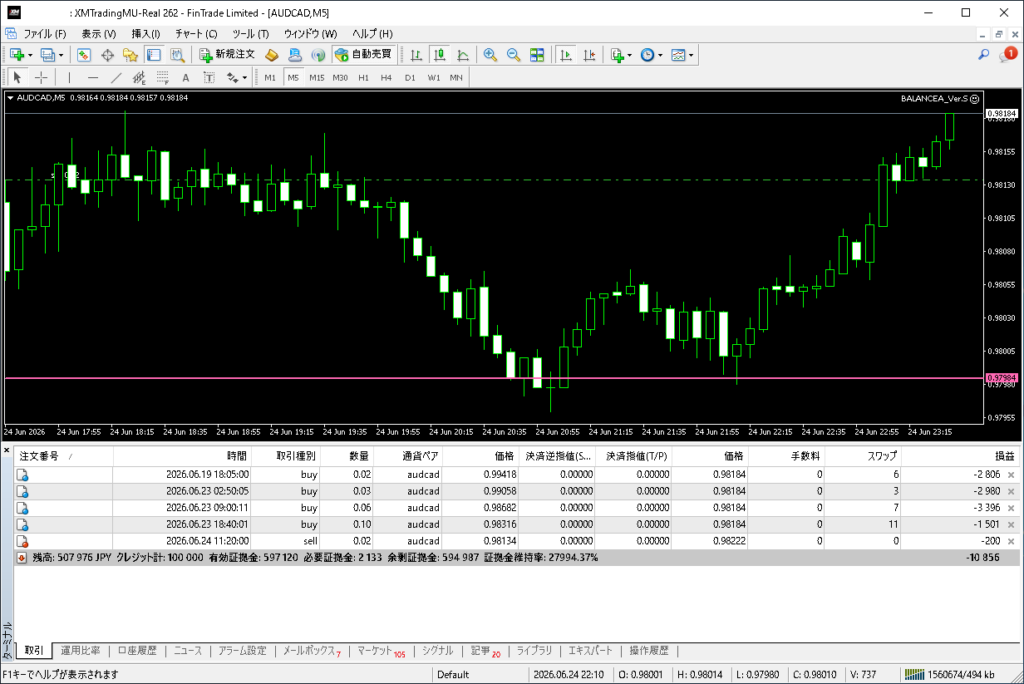Select the Fibonacci retracement tool

pos(163,78)
